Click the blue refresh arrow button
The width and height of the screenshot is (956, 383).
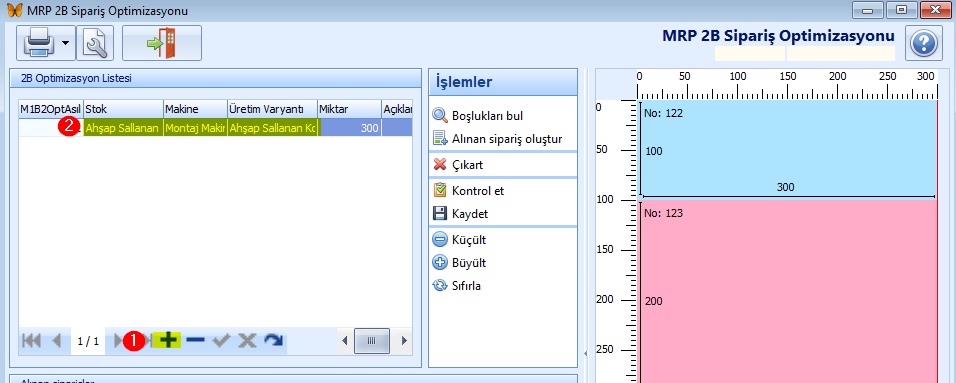(274, 340)
